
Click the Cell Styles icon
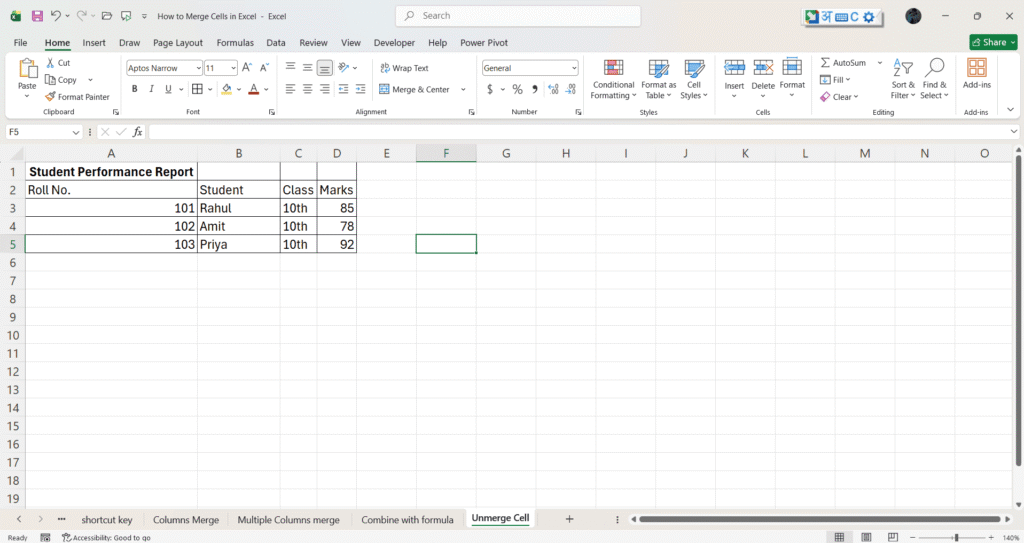pos(694,68)
